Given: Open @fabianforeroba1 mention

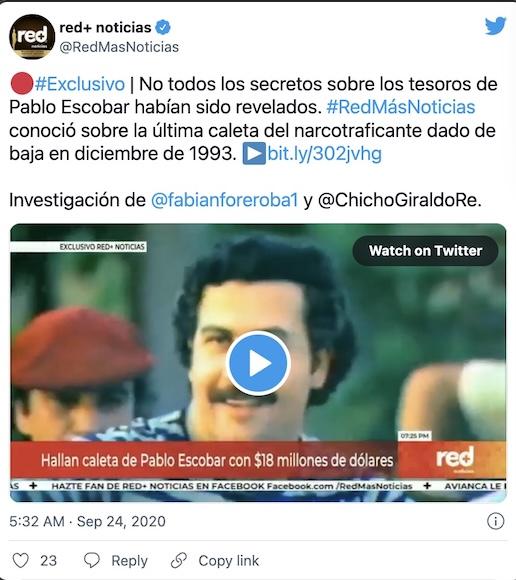Looking at the screenshot, I should pyautogui.click(x=225, y=200).
